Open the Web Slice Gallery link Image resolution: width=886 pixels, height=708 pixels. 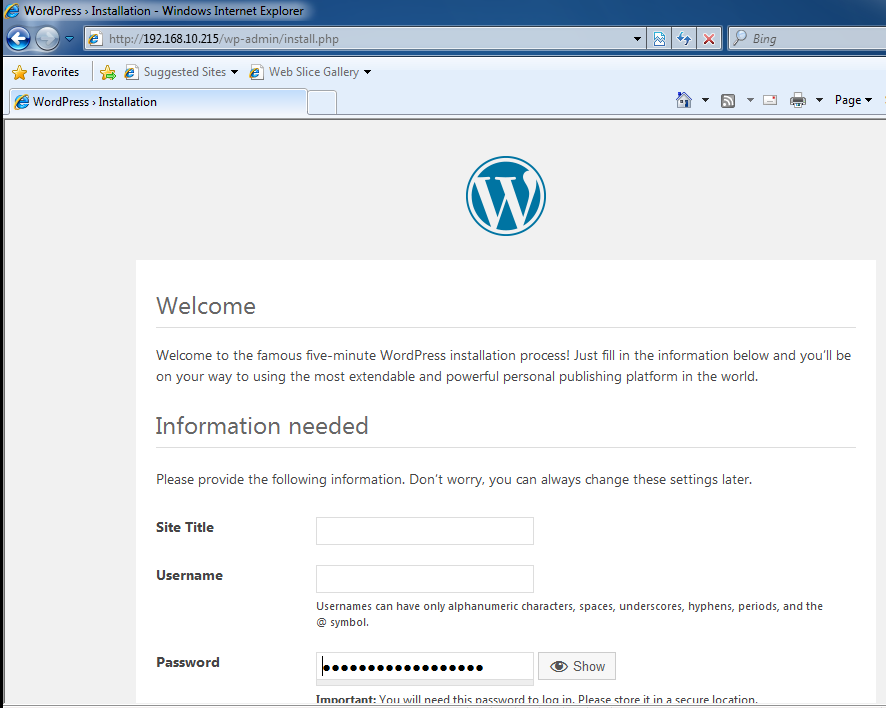coord(305,72)
